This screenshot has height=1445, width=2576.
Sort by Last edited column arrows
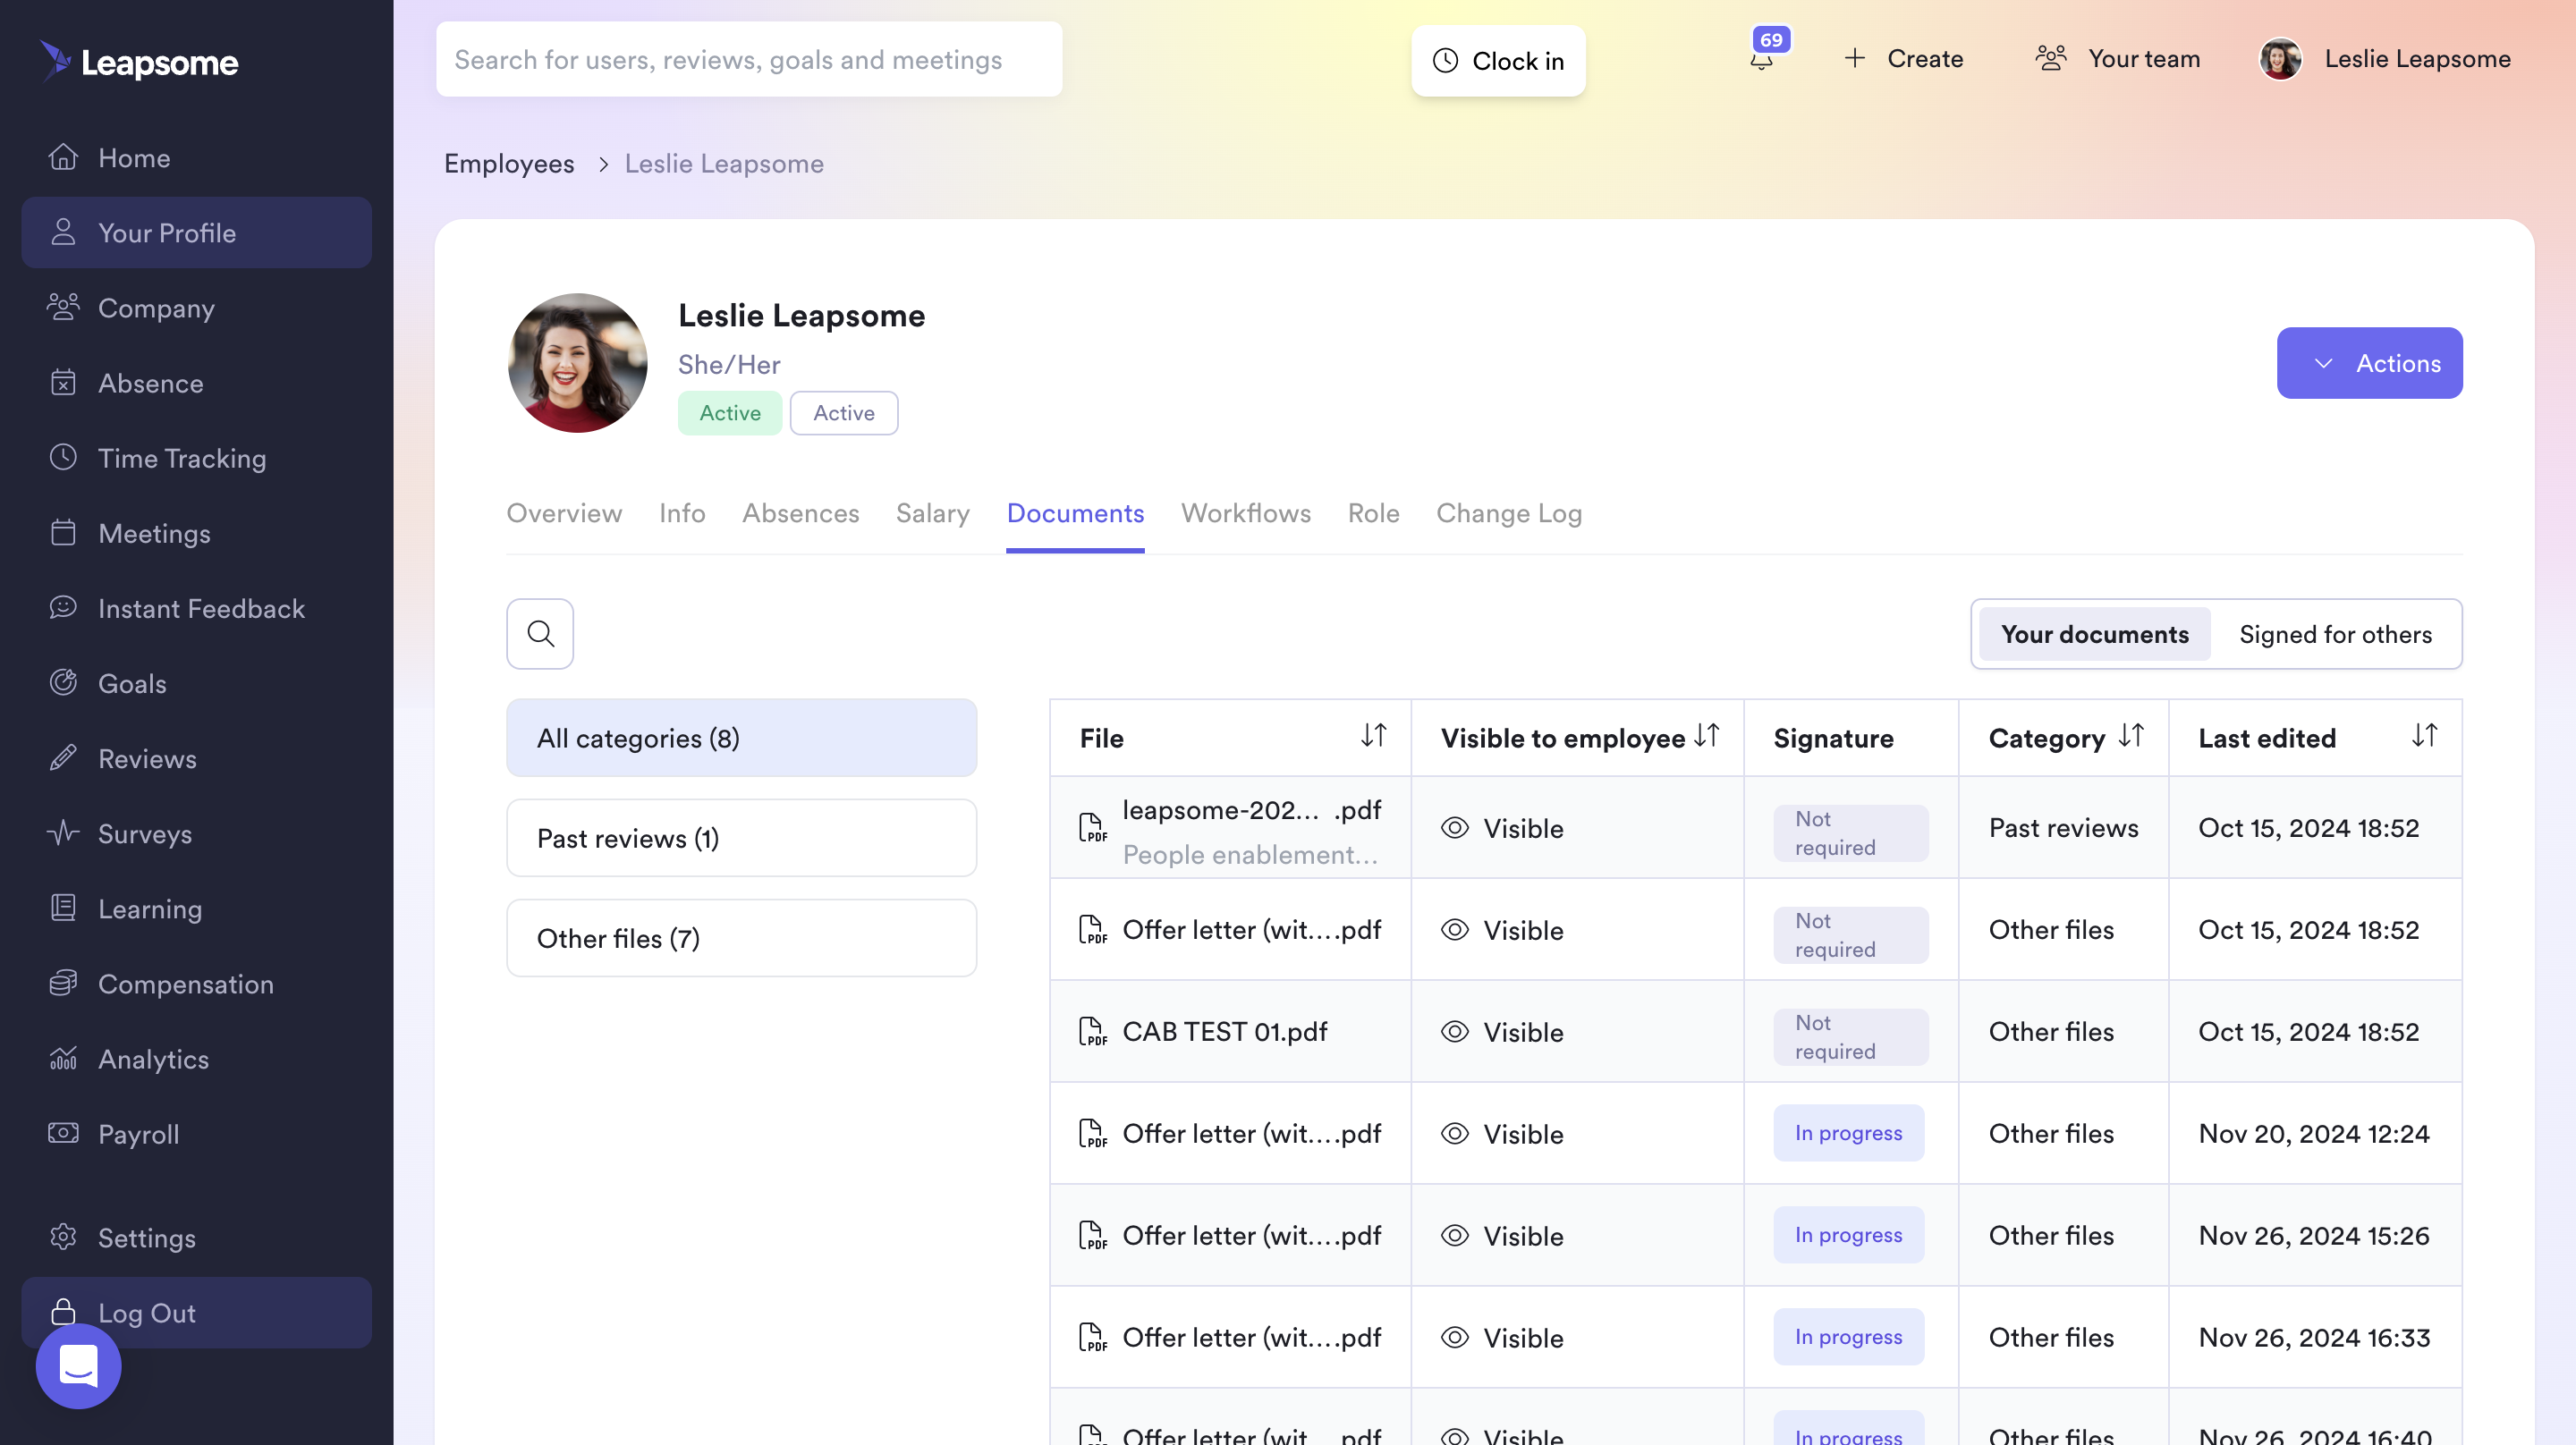point(2424,736)
